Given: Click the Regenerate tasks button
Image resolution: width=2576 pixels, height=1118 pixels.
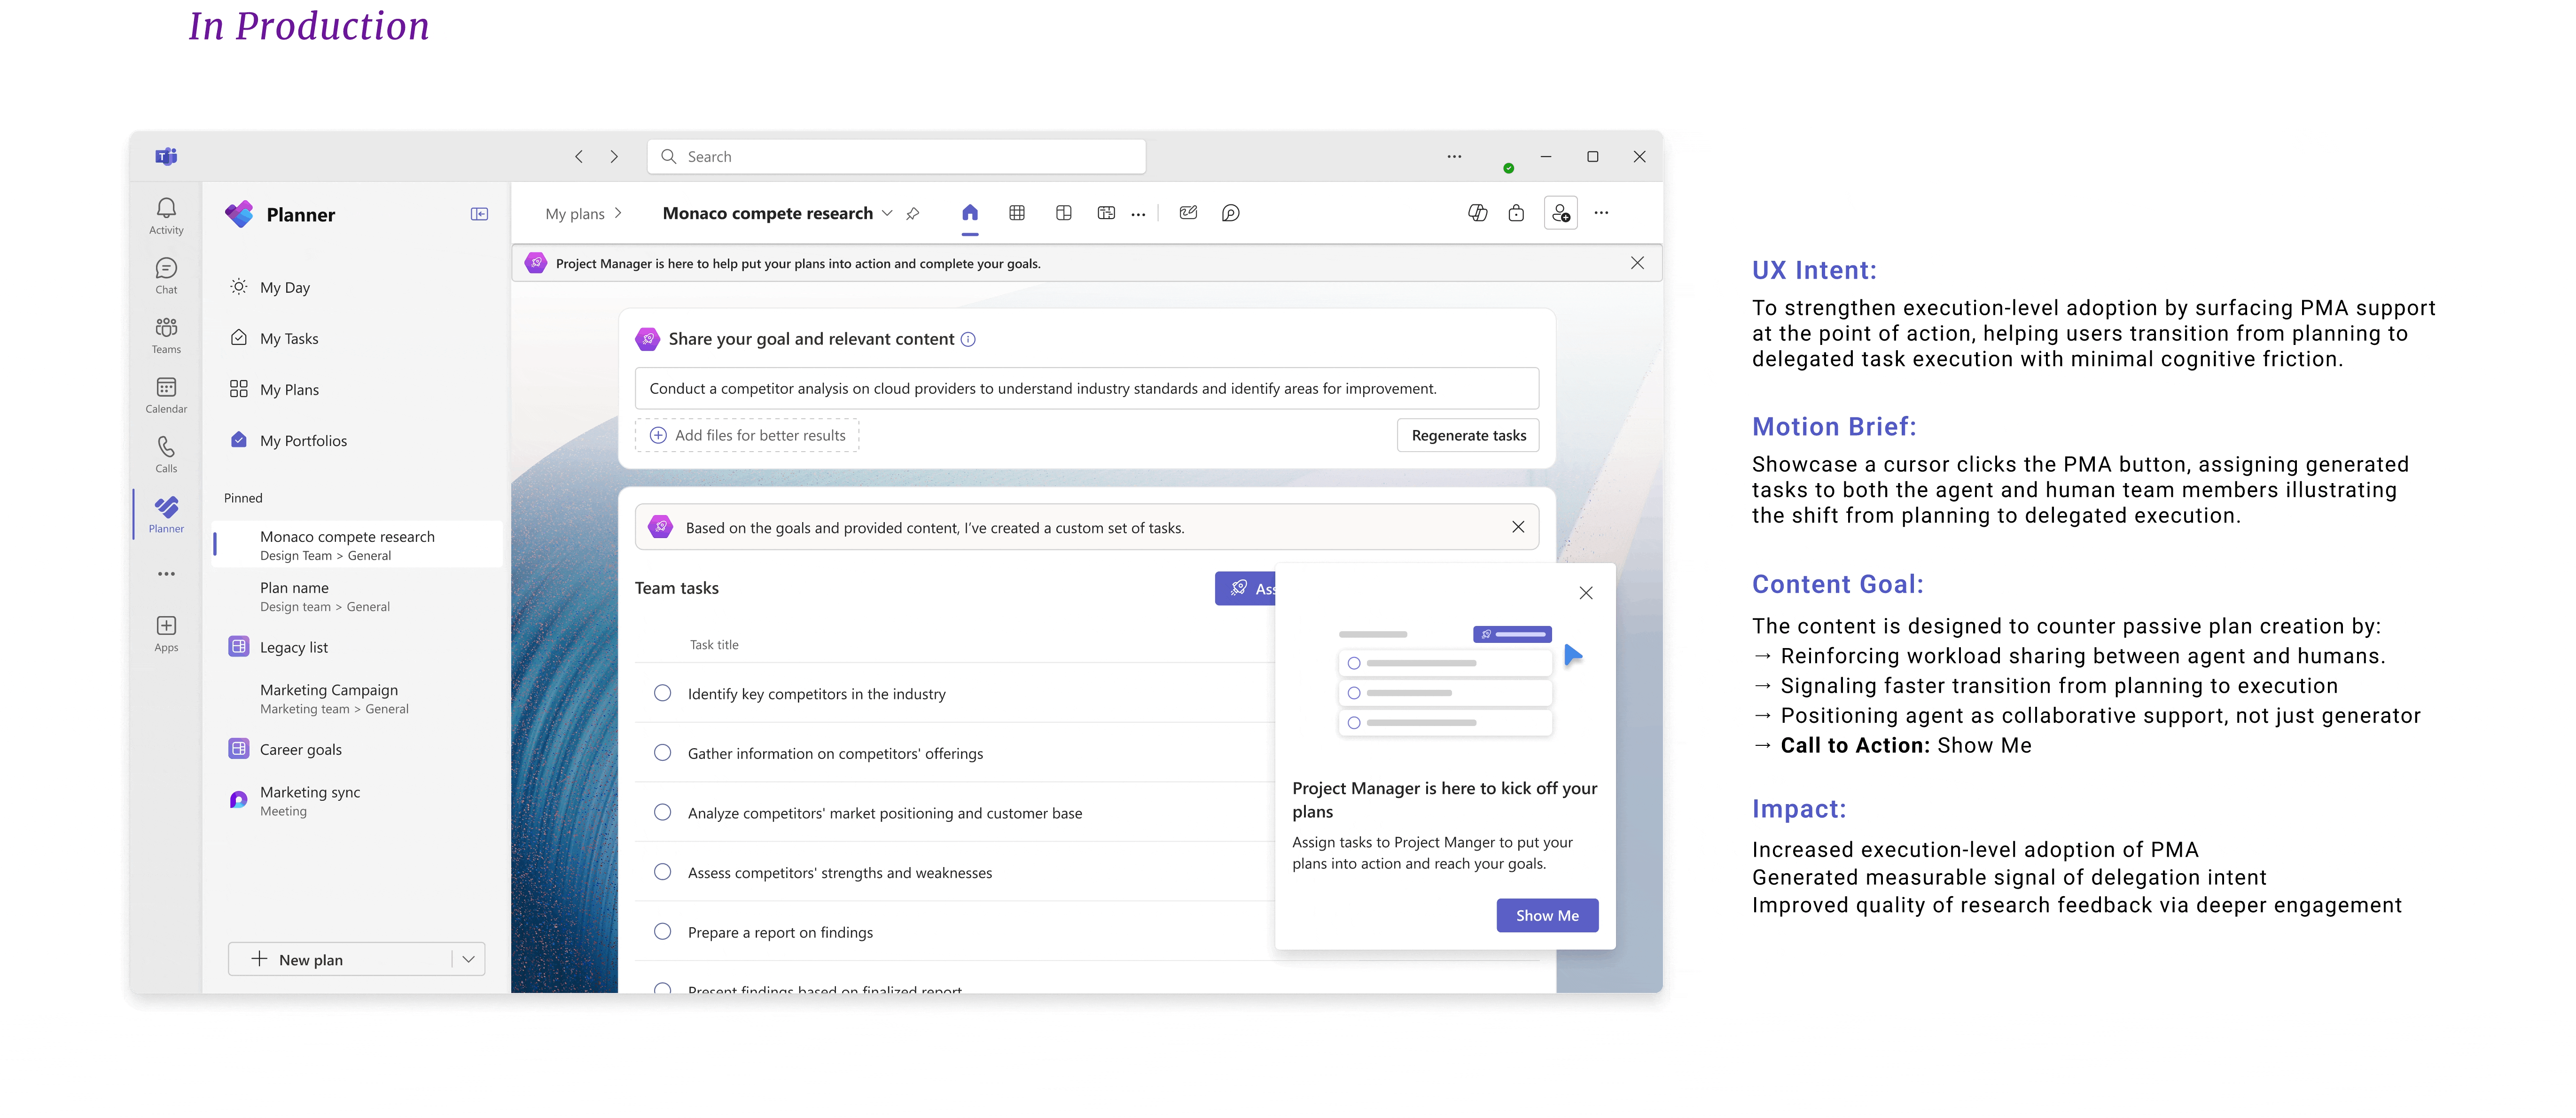Looking at the screenshot, I should tap(1468, 435).
